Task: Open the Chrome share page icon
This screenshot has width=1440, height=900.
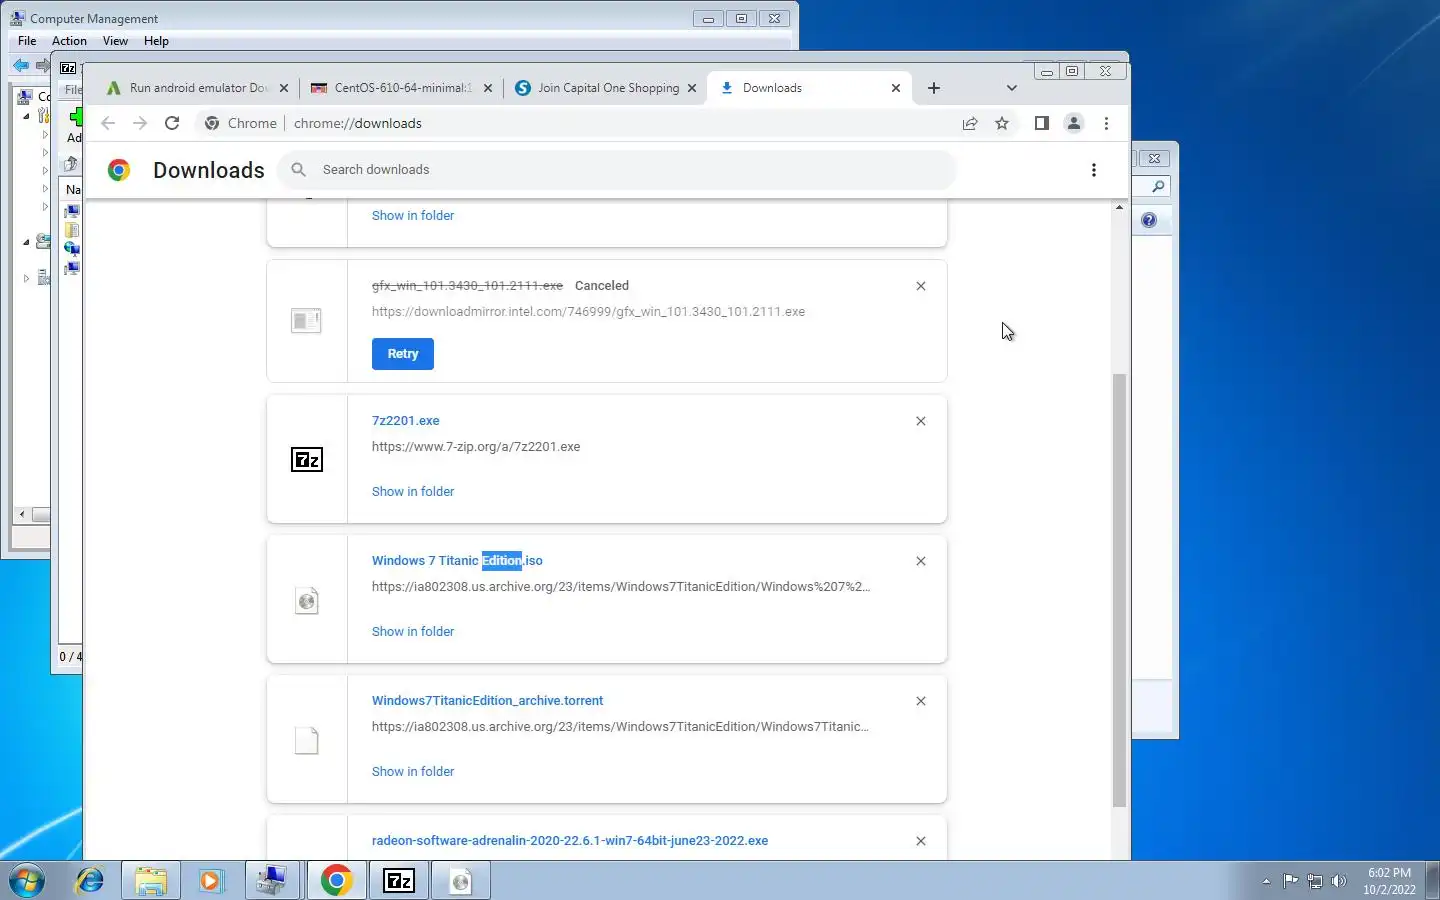Action: 970,123
